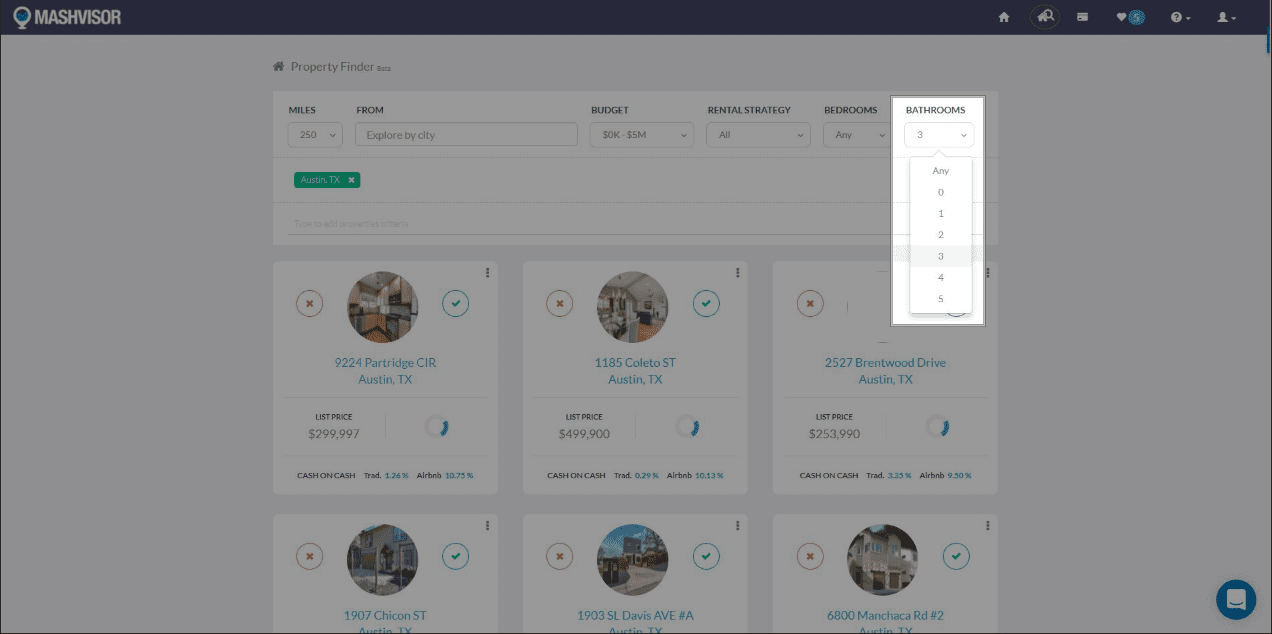Screen dimensions: 1272x634
Task: Open the user account menu
Action: click(x=1225, y=17)
